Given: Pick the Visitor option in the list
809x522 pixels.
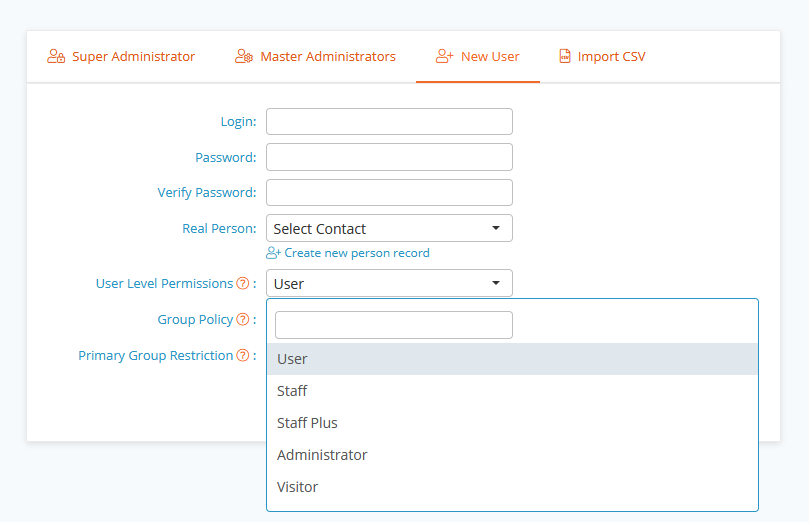Looking at the screenshot, I should click(x=512, y=487).
